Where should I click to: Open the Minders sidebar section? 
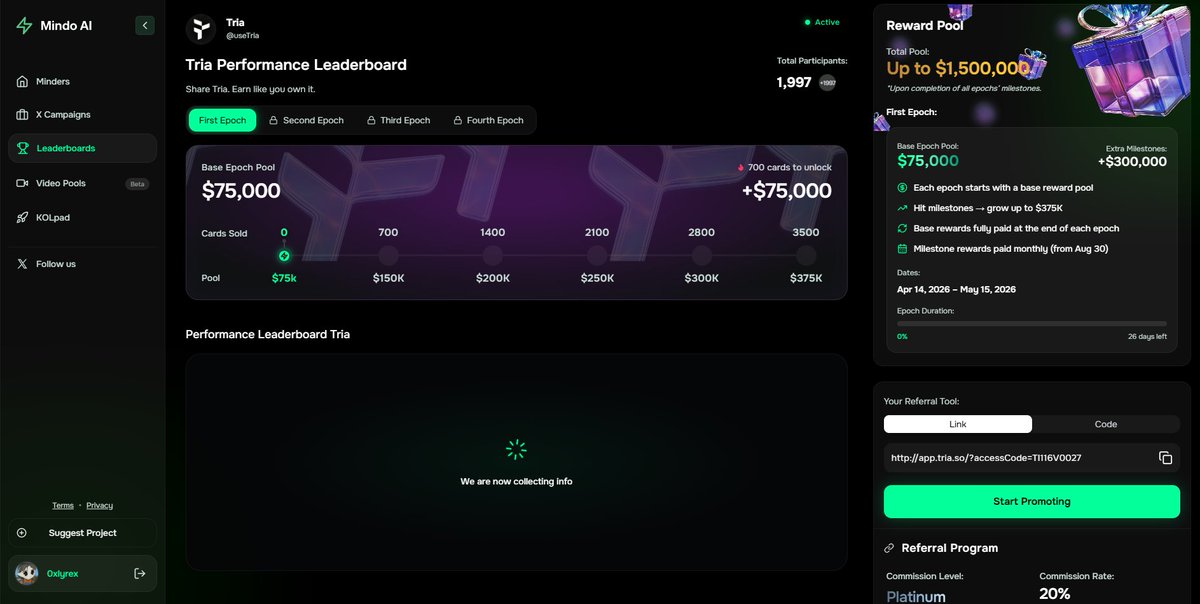coord(52,81)
